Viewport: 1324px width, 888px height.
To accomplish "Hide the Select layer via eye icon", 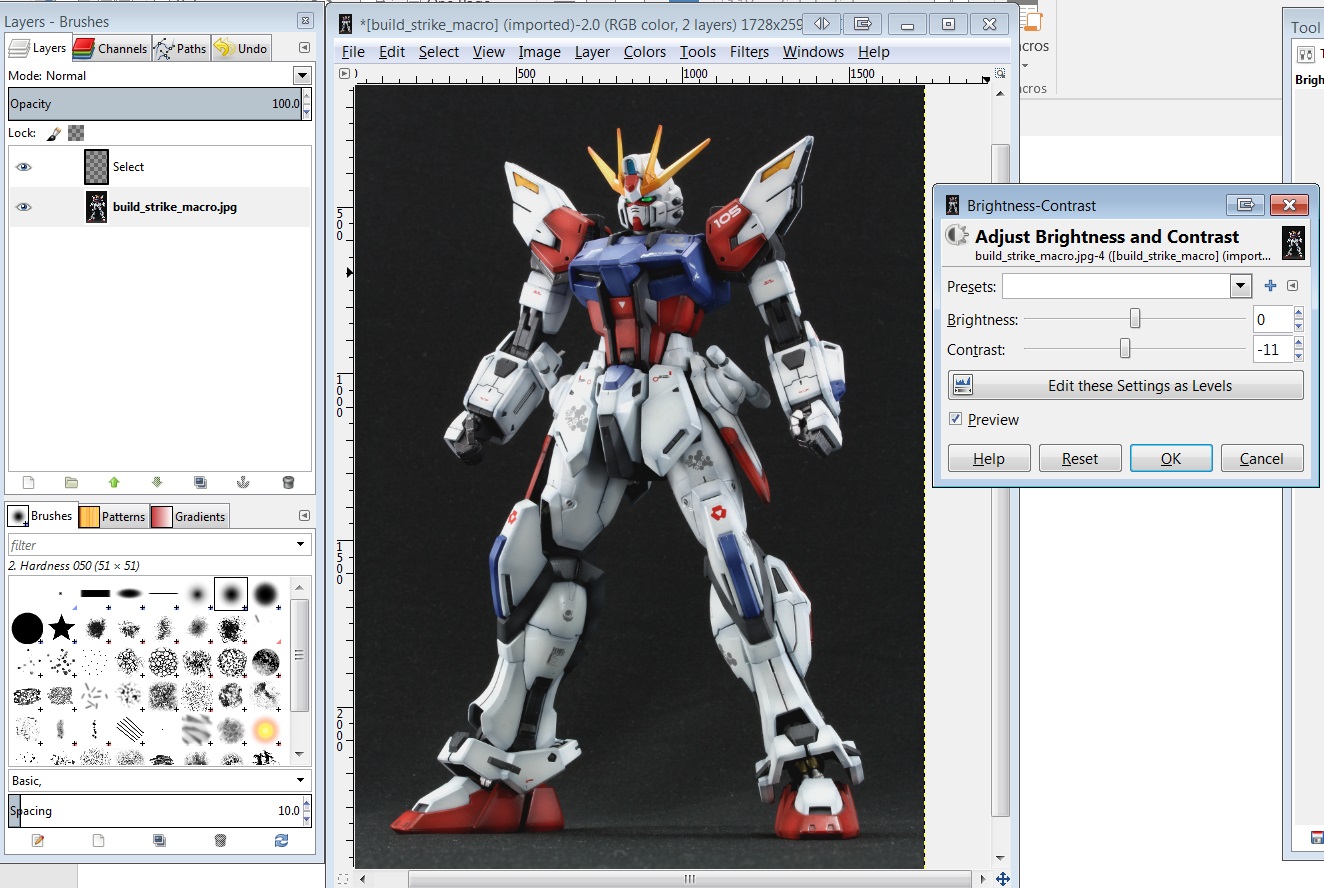I will [24, 167].
